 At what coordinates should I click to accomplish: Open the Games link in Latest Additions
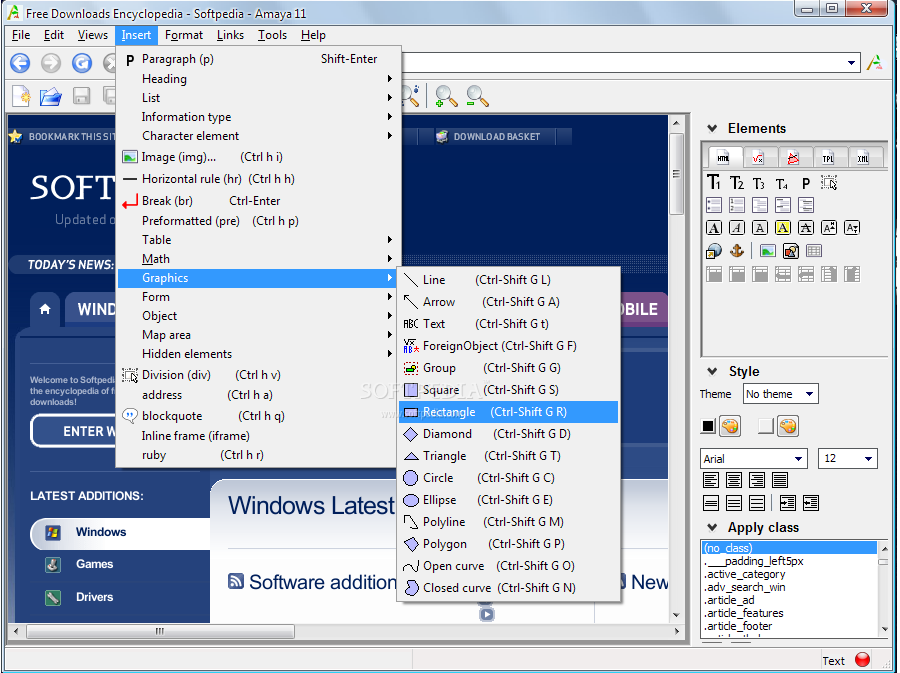click(94, 565)
